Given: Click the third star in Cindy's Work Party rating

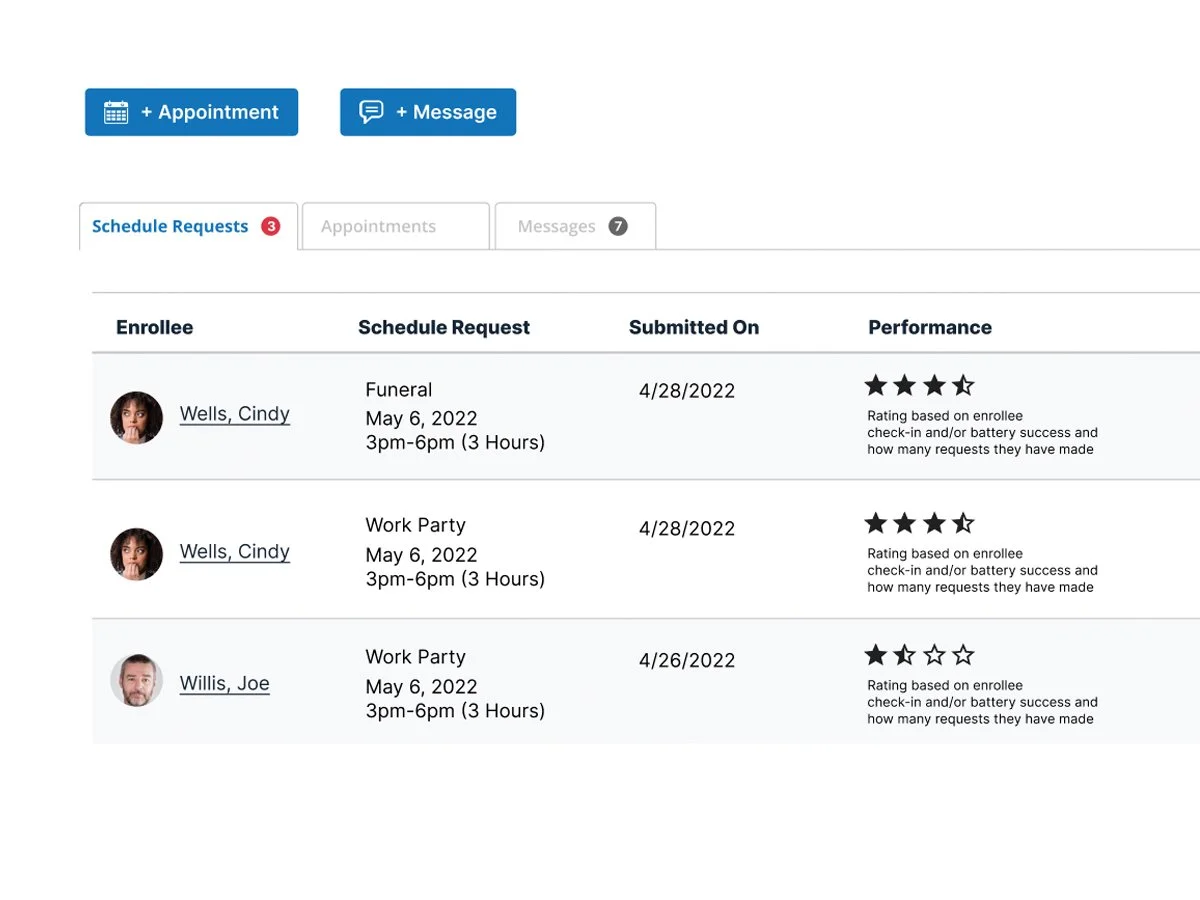Looking at the screenshot, I should coord(934,522).
